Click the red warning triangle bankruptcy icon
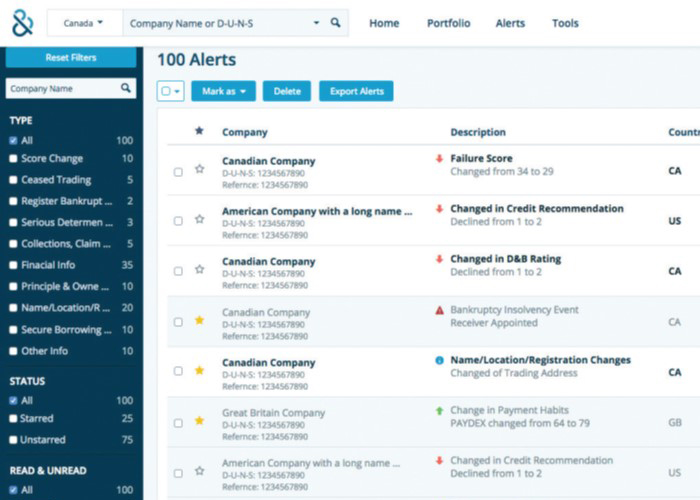The width and height of the screenshot is (700, 500). click(x=439, y=310)
